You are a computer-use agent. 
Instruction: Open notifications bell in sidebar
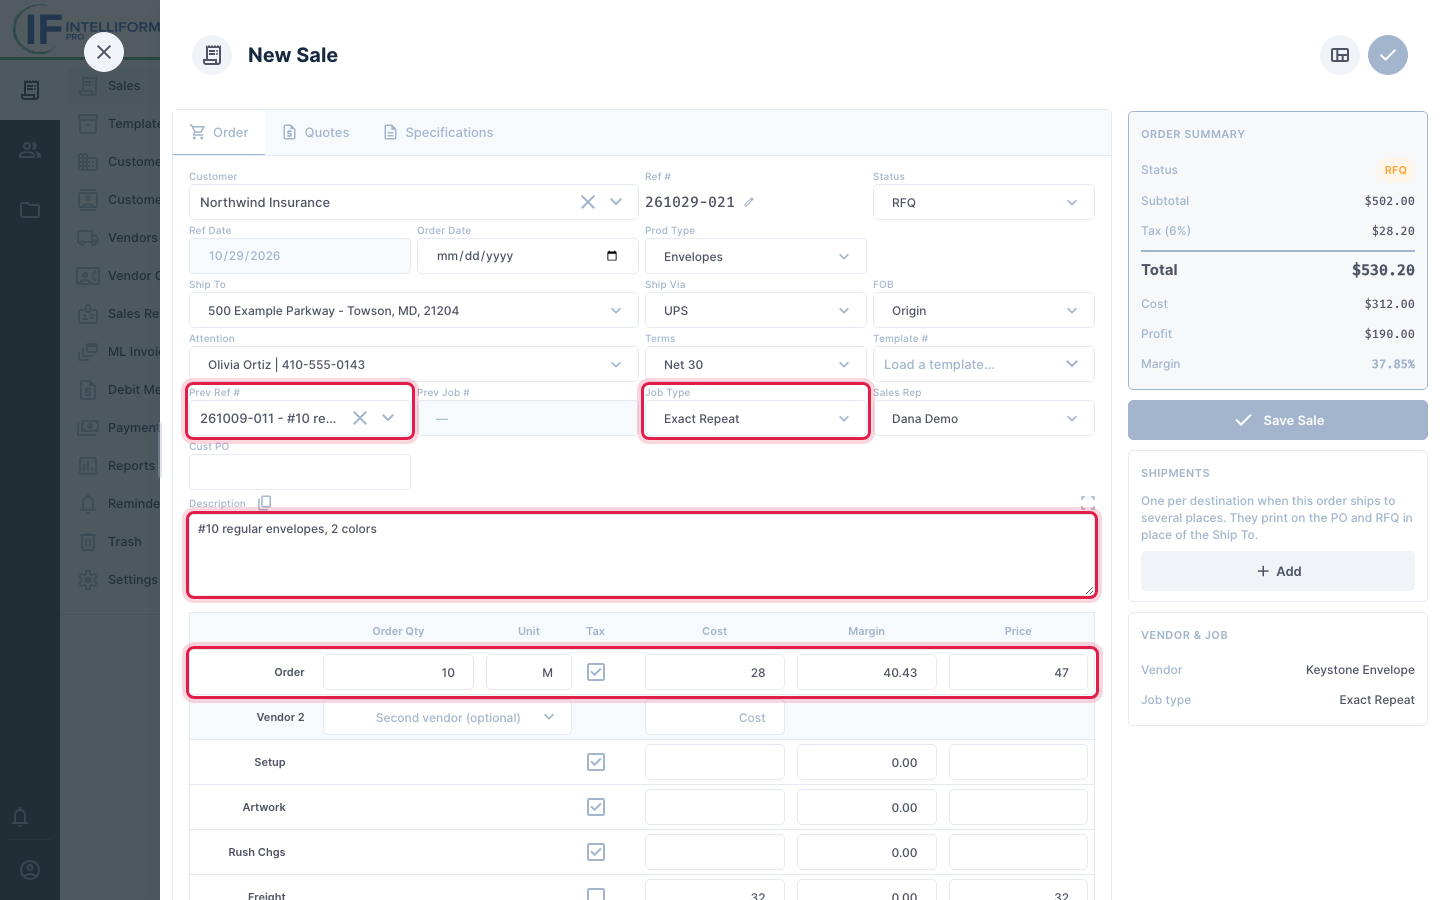20,817
